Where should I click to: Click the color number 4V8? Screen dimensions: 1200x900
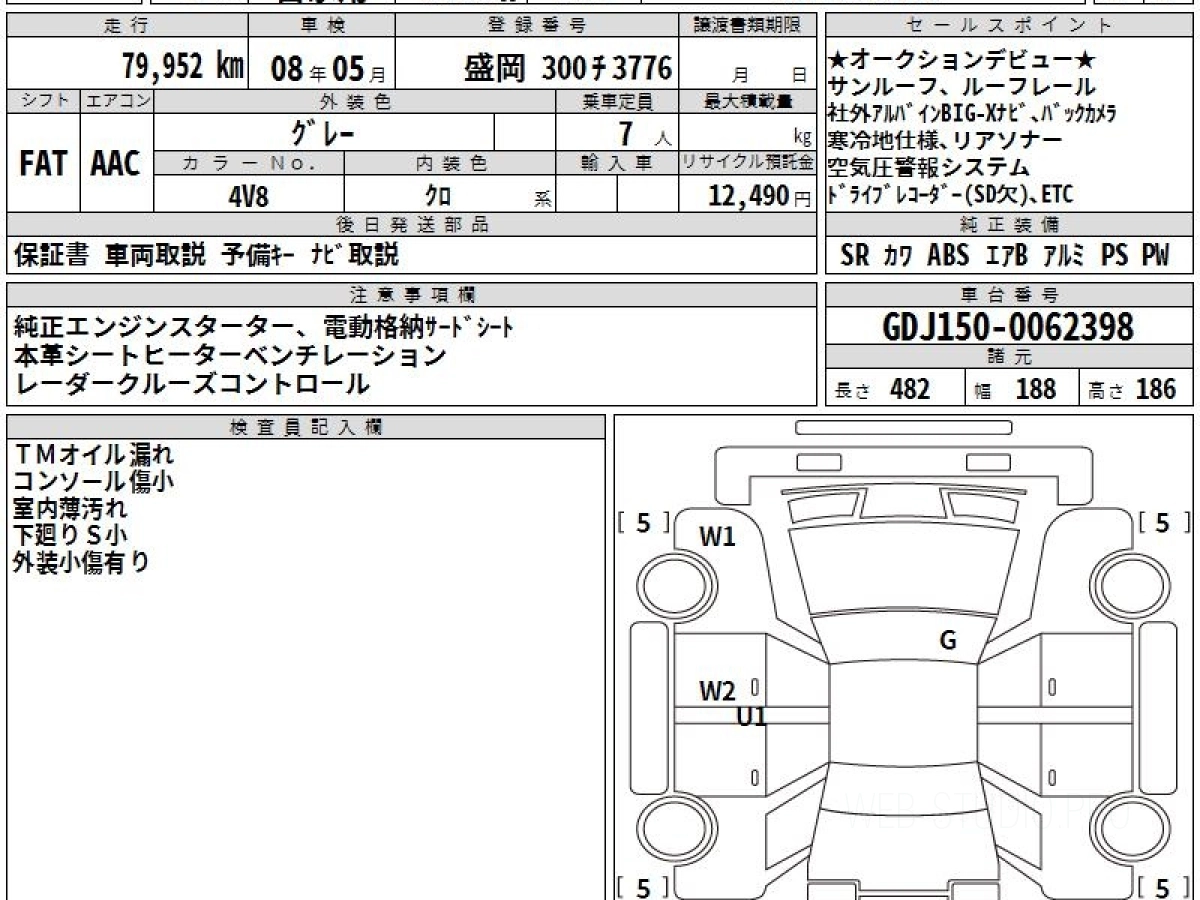click(x=248, y=196)
